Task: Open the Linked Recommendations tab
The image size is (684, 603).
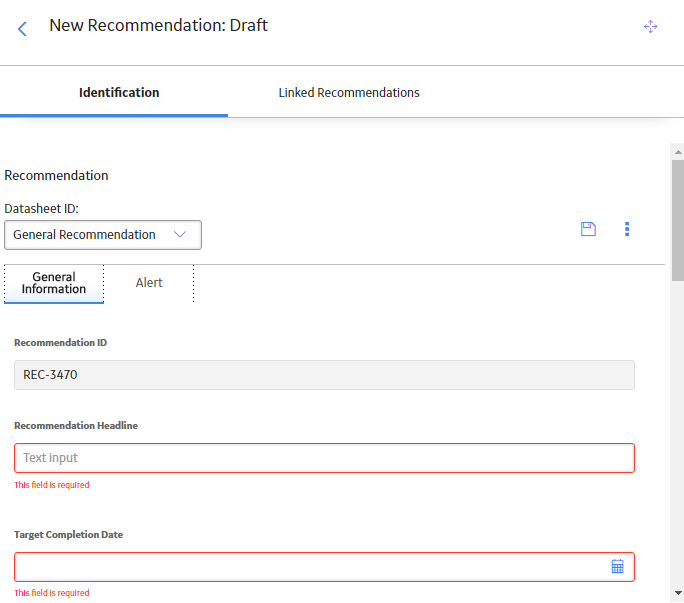Action: [349, 93]
